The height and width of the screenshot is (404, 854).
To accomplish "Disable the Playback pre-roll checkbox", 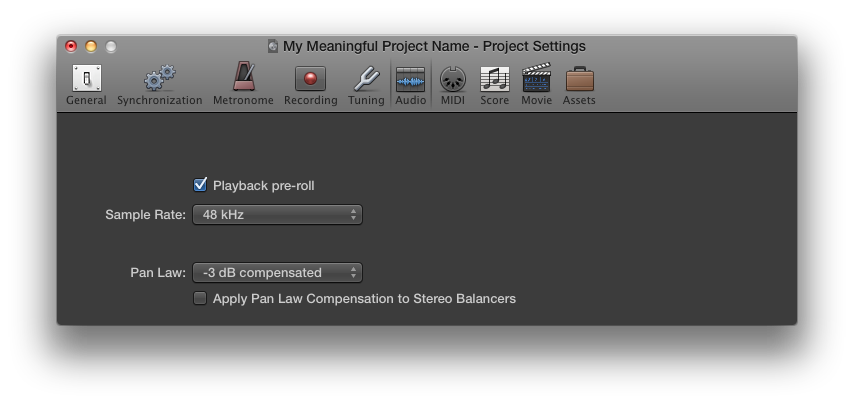I will click(200, 185).
